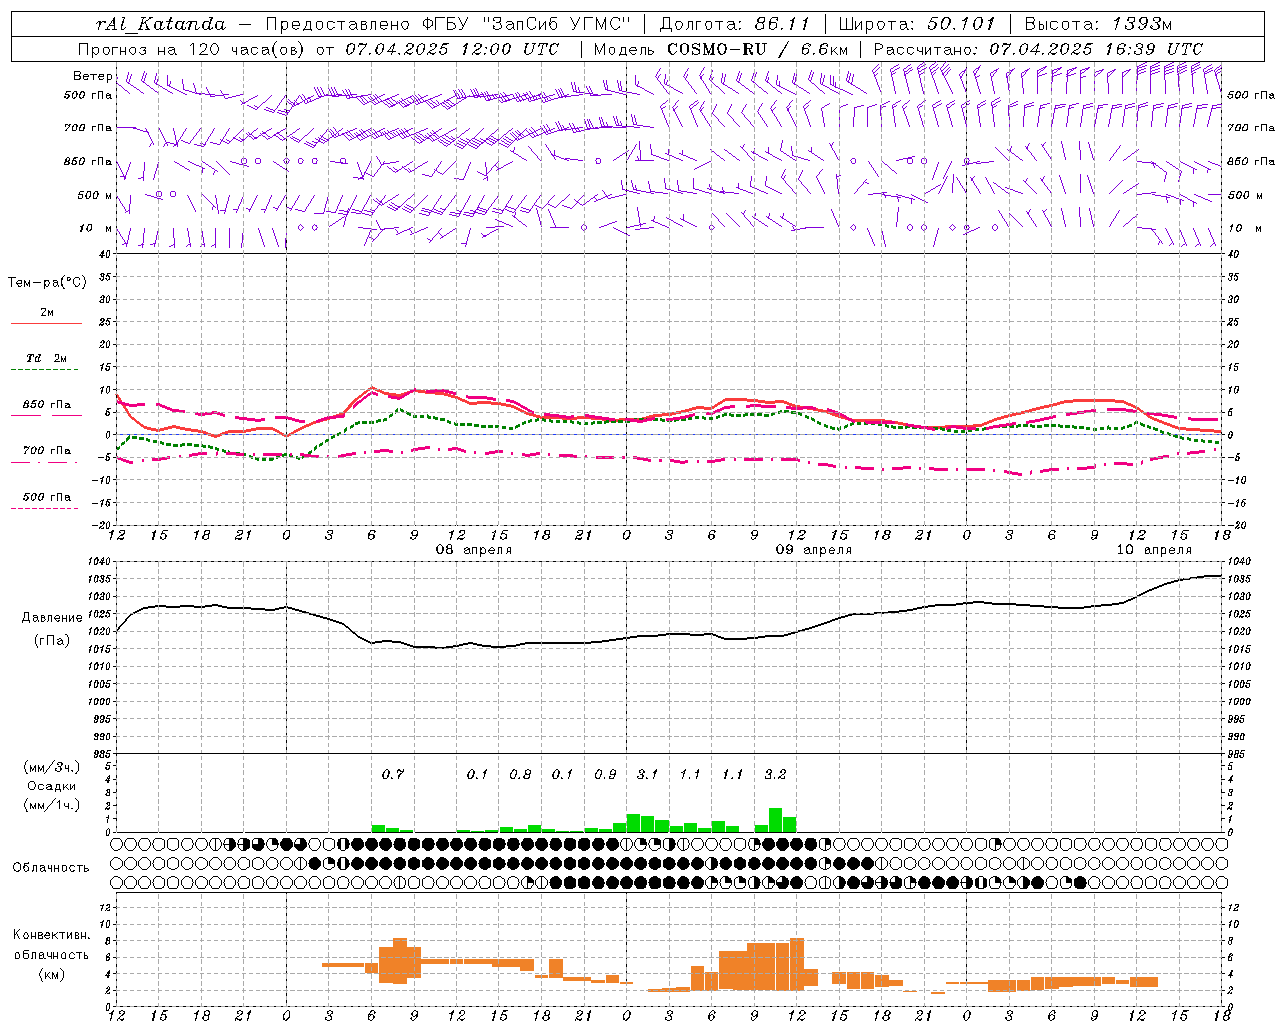Screen dimensions: 1280x1024
Task: Click the 3.2 precipitation total
Action: point(775,774)
